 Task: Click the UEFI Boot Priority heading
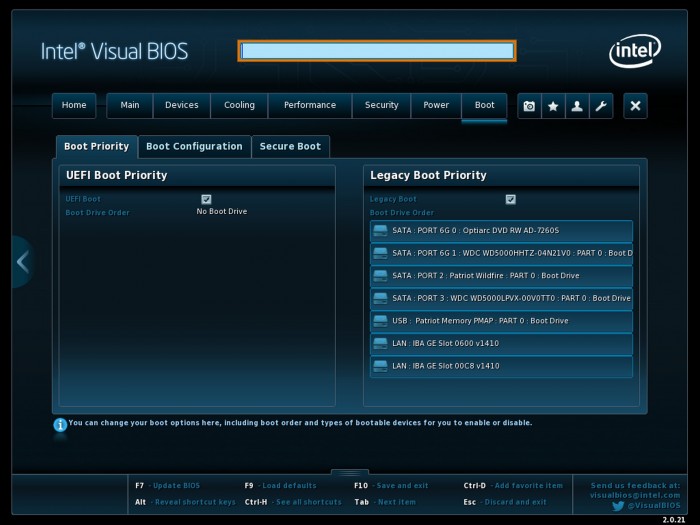(117, 175)
